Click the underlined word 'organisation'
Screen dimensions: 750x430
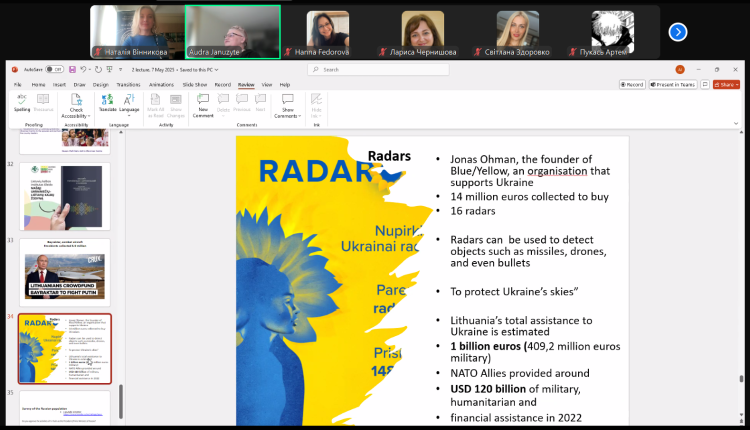(x=557, y=171)
